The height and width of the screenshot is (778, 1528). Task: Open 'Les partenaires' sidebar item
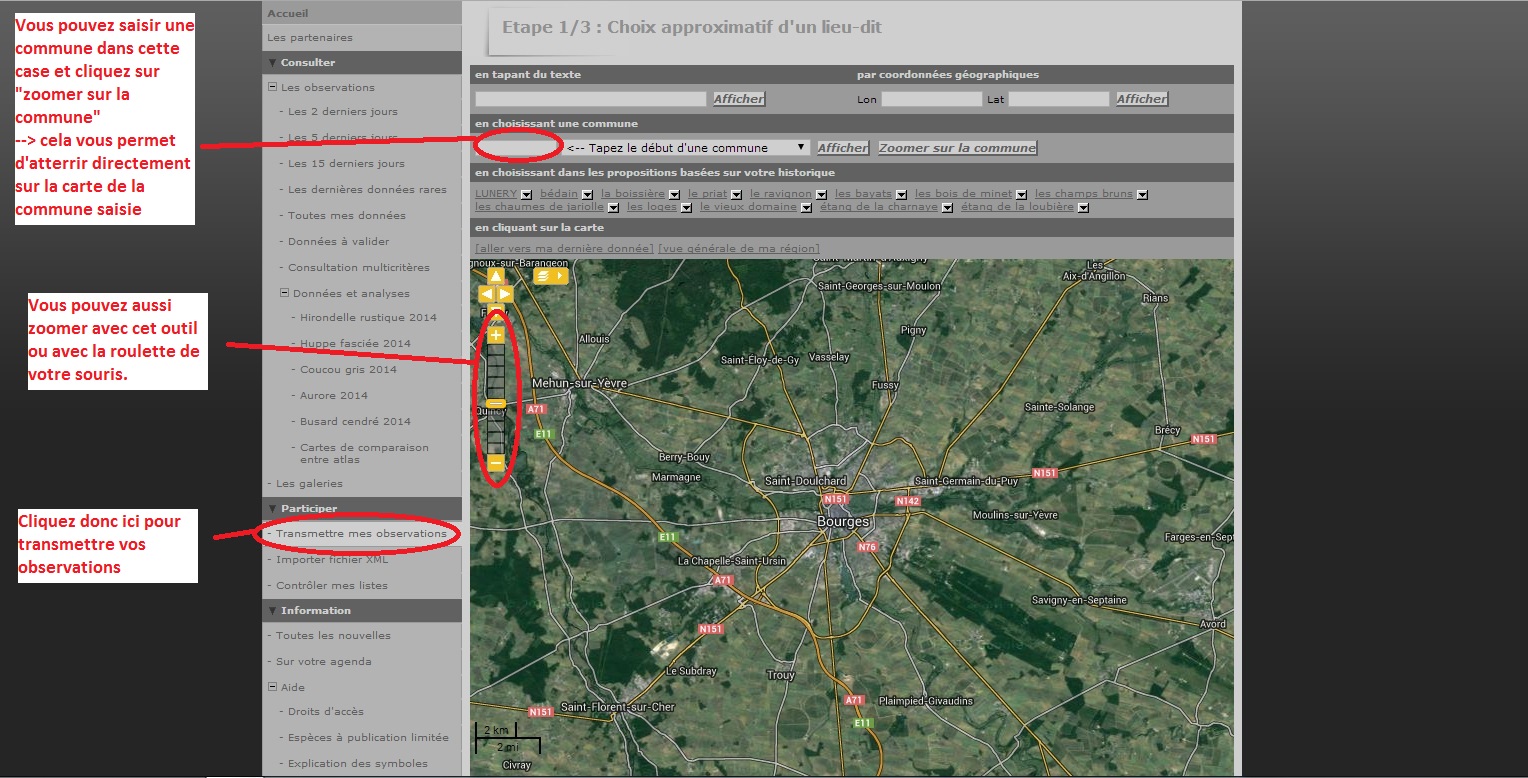coord(310,38)
